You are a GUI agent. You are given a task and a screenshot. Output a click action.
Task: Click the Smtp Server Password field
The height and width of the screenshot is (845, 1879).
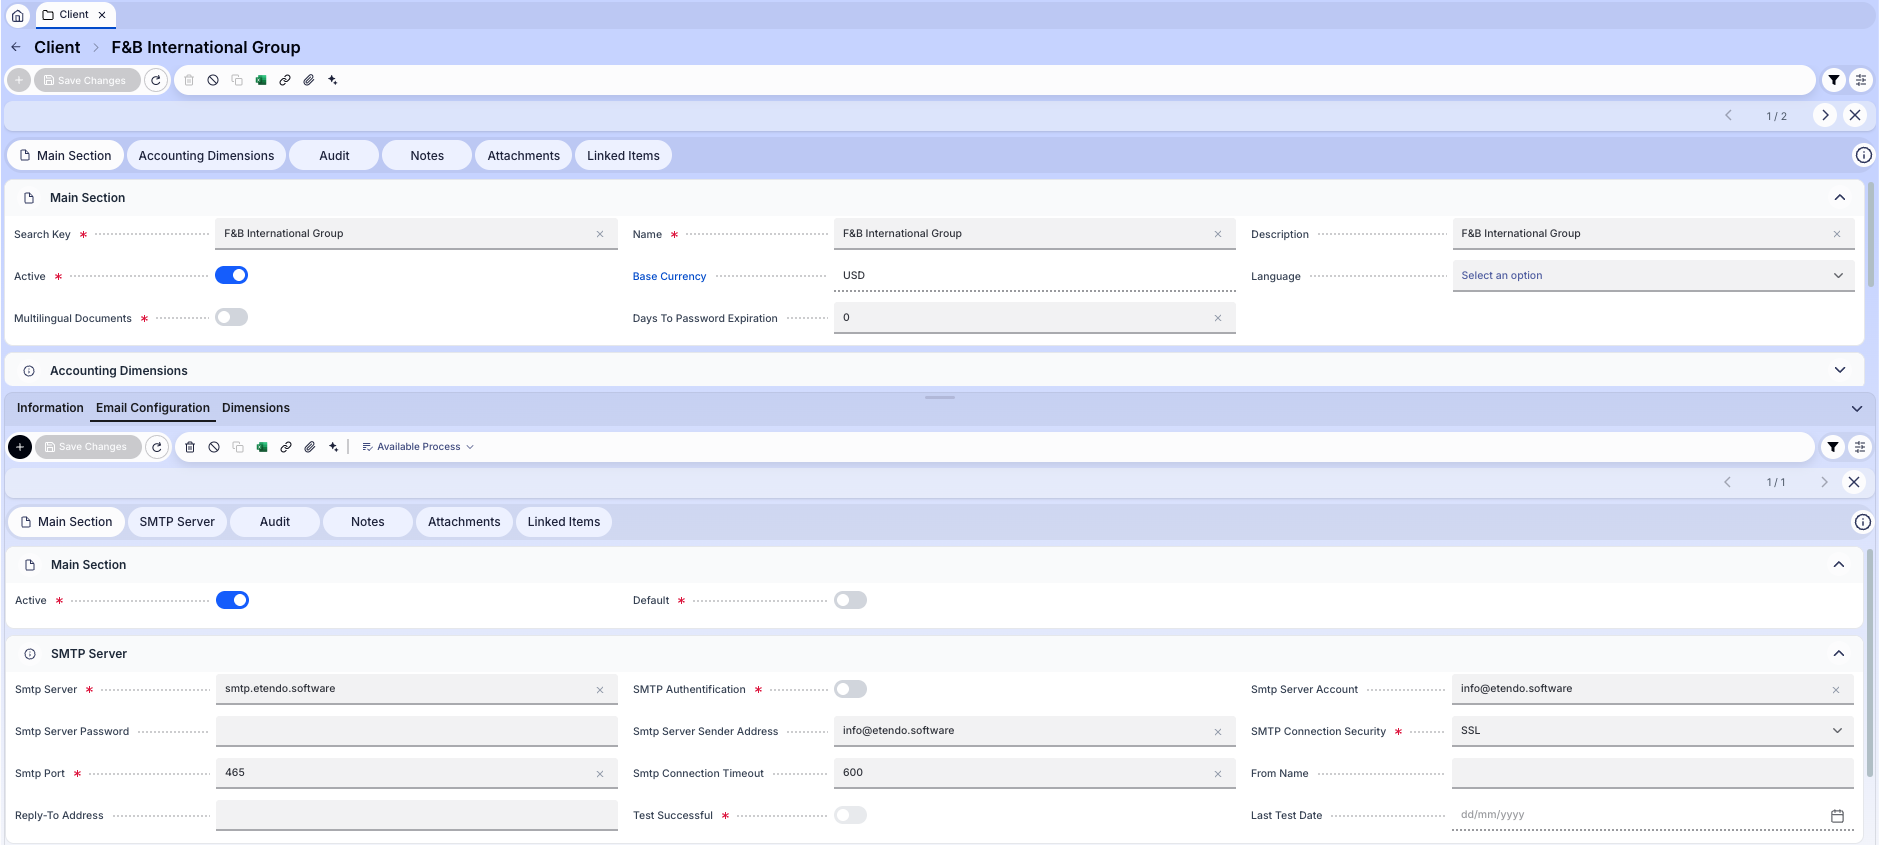[x=416, y=731]
